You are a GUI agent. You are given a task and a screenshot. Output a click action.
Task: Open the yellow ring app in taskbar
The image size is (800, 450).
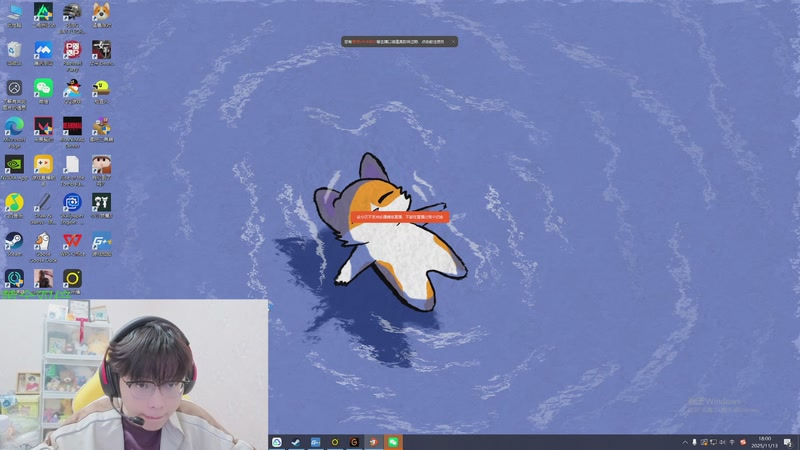click(x=335, y=442)
